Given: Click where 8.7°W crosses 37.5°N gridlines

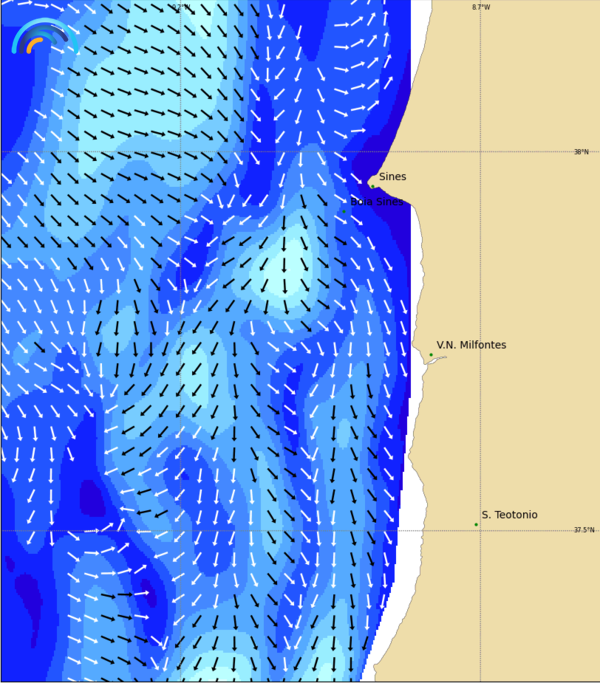Looking at the screenshot, I should coord(480,530).
